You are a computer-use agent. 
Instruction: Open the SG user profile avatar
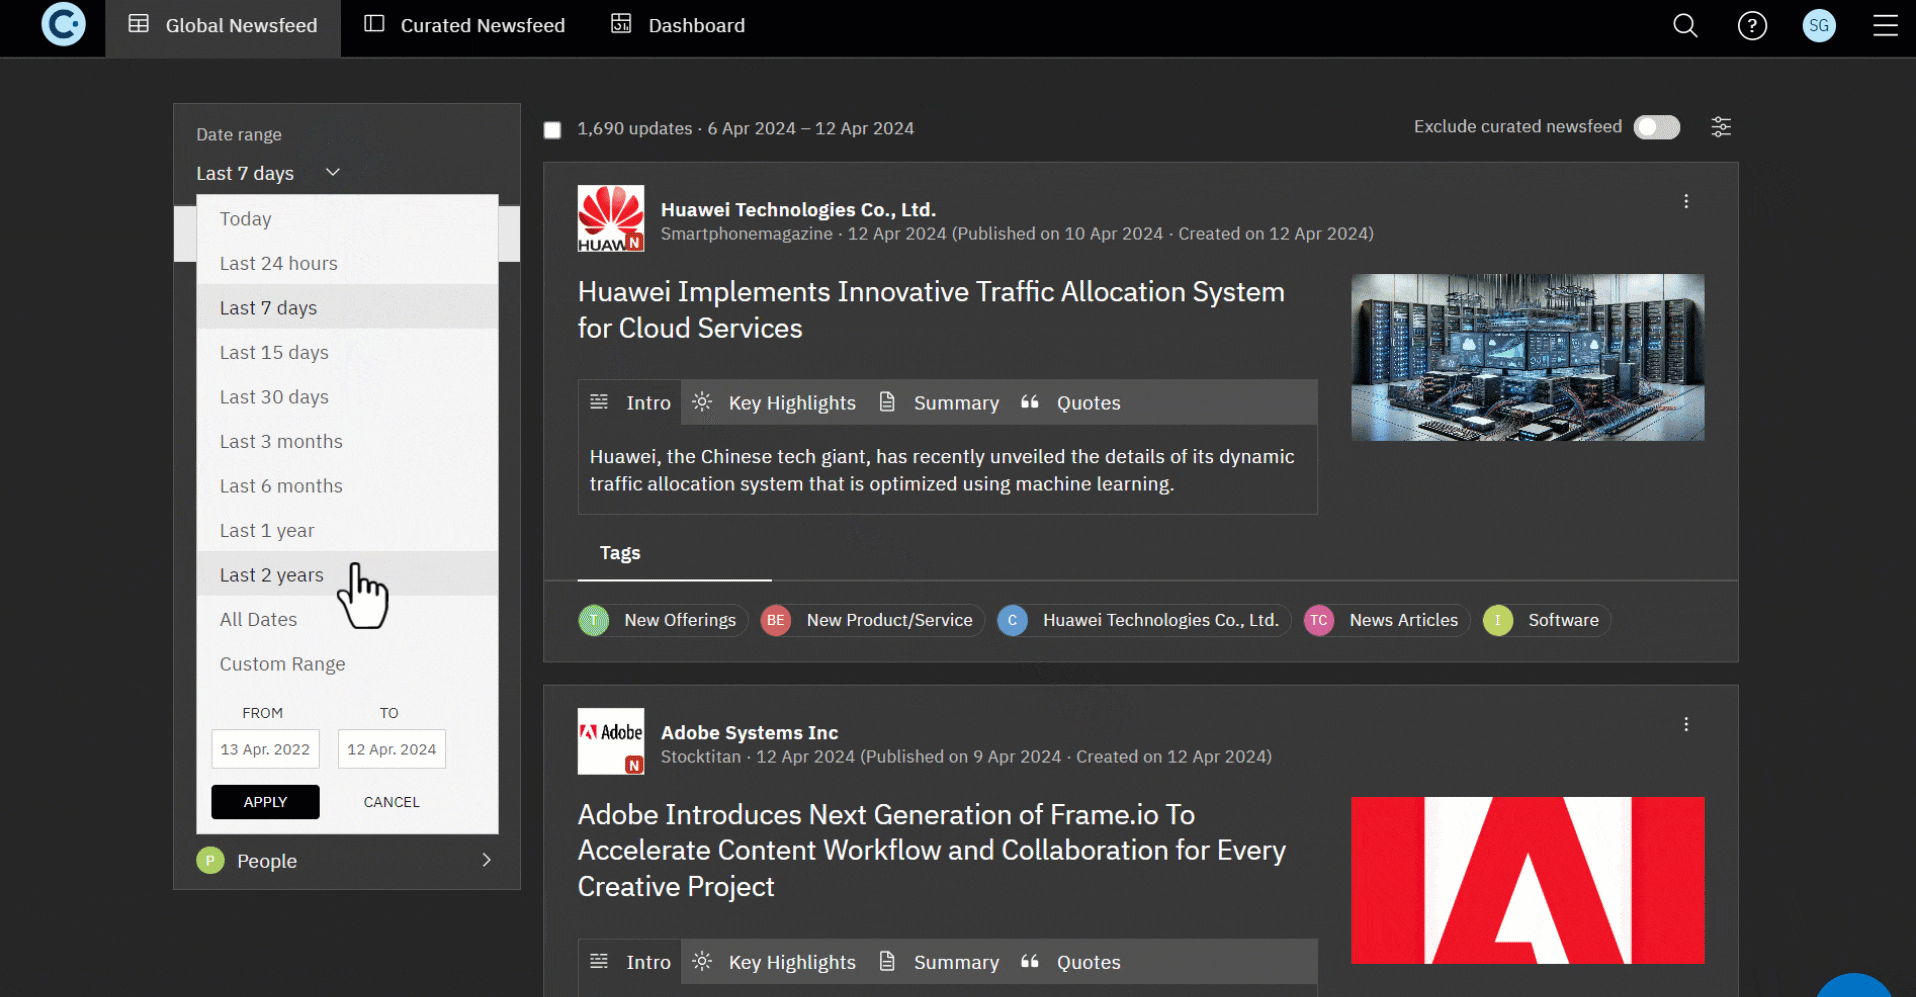[1818, 26]
